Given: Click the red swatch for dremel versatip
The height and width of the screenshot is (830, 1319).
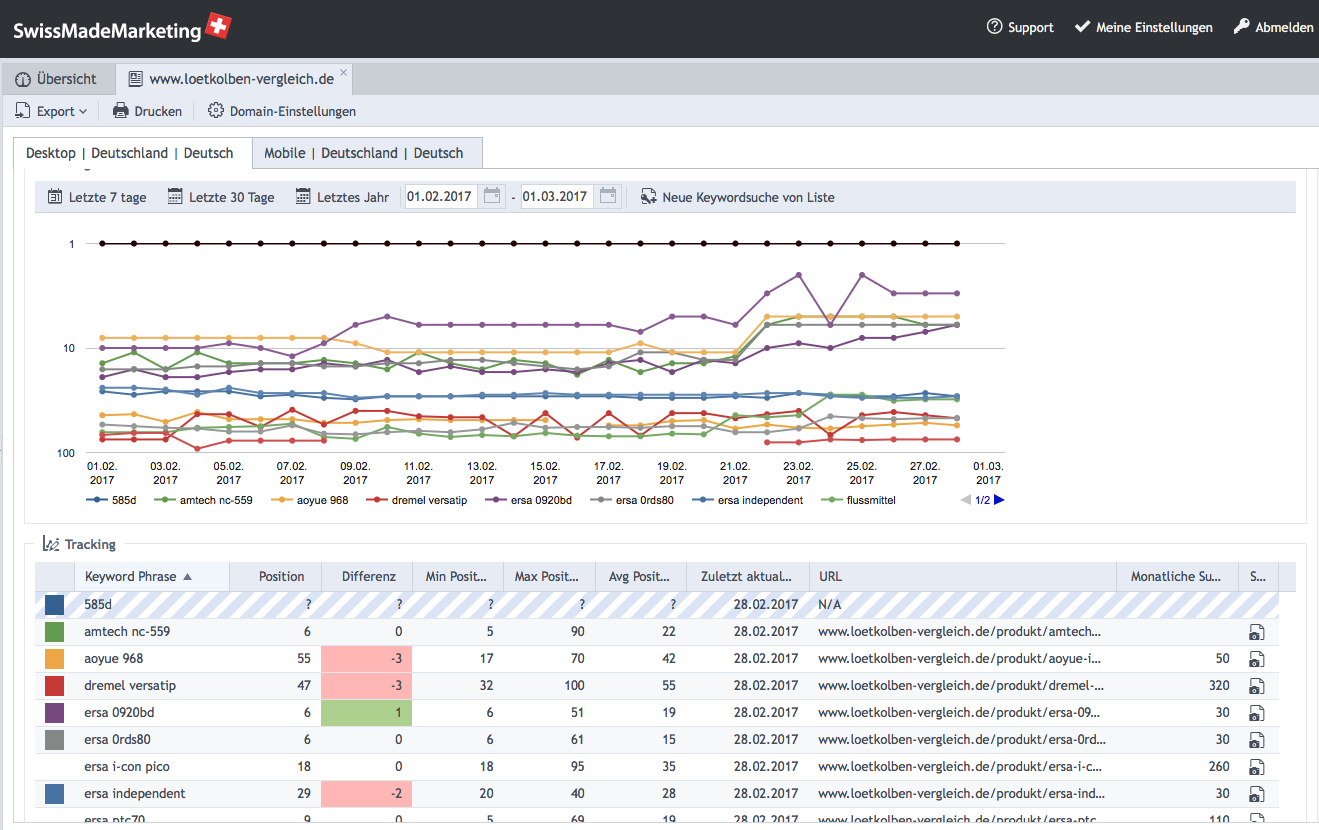Looking at the screenshot, I should (x=55, y=686).
